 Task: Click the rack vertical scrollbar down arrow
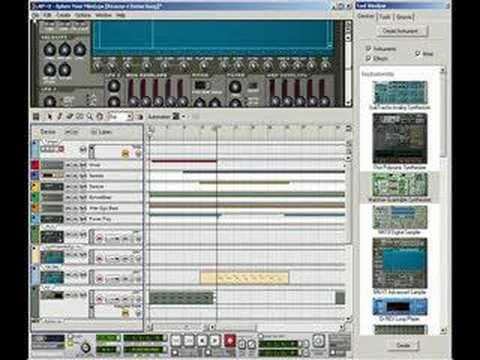click(x=348, y=103)
